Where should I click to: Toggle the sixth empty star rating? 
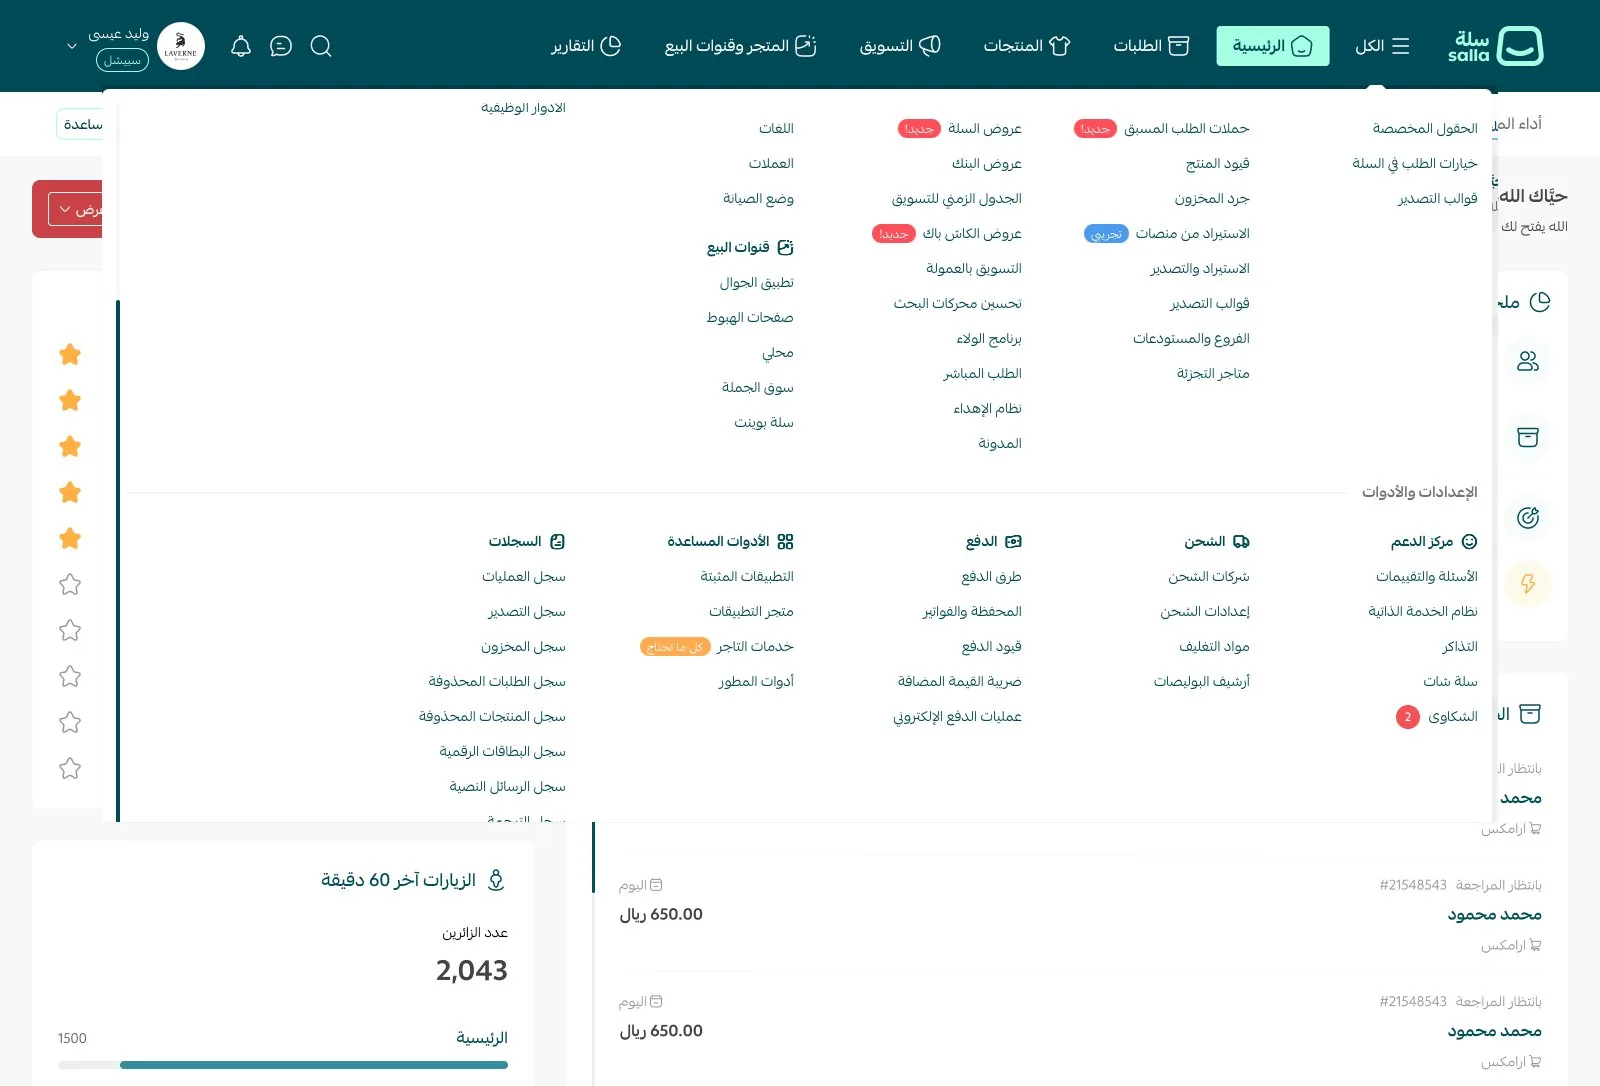[x=70, y=584]
